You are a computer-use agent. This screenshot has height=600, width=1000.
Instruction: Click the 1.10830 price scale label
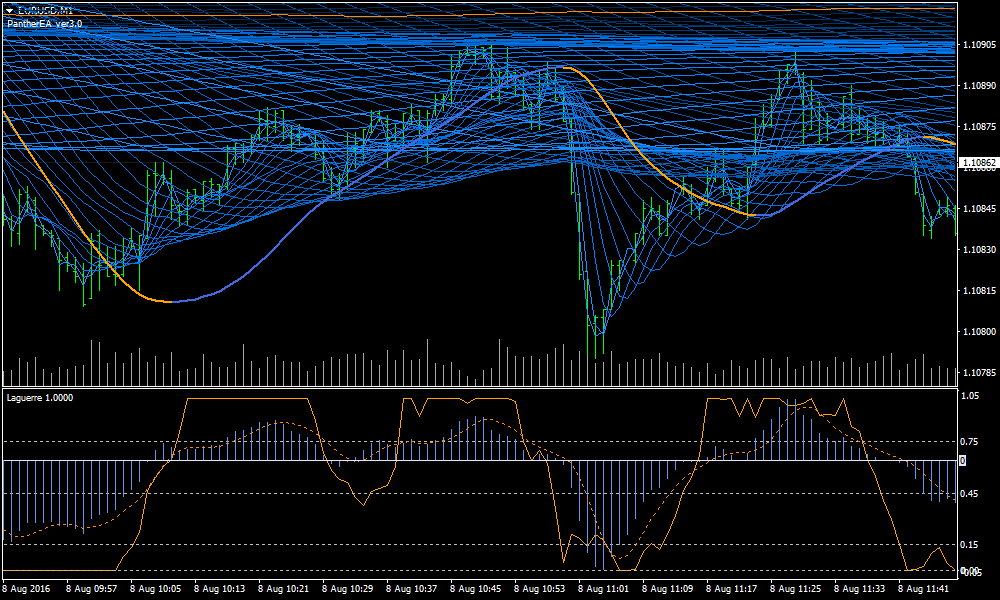coord(977,249)
